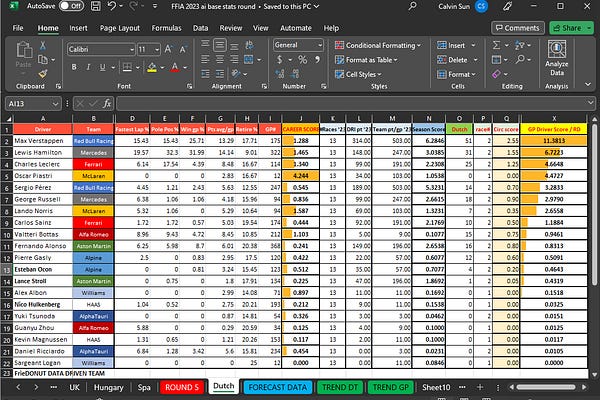Click the Increase Indent icon
600x400 pixels.
220,74
